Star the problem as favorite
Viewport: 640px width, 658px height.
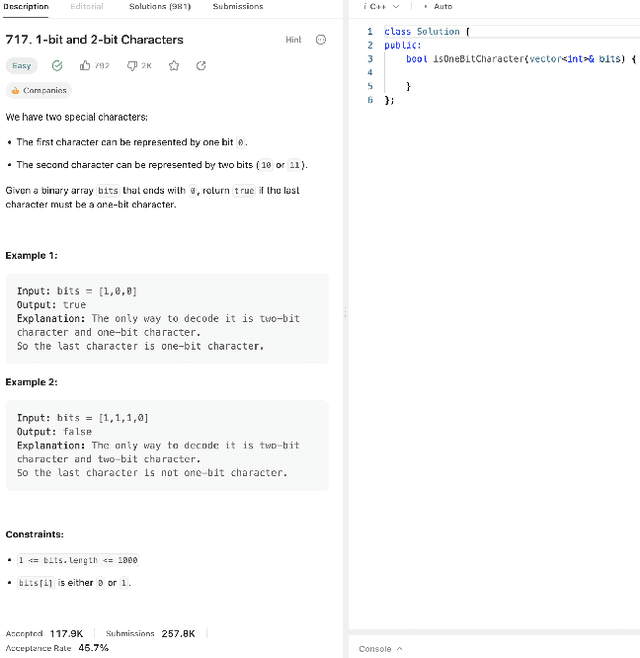(174, 66)
